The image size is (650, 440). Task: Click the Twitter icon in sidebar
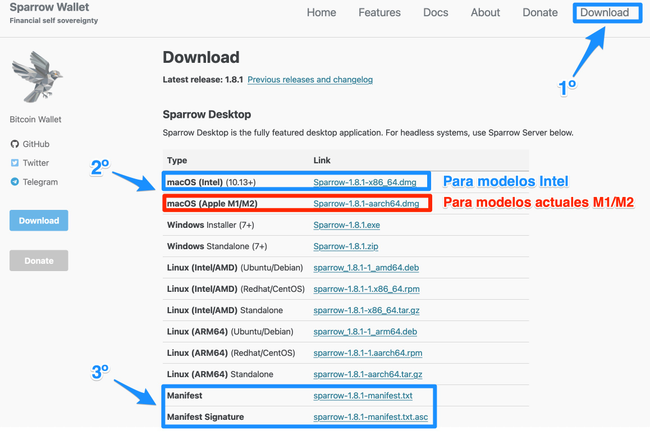15,163
